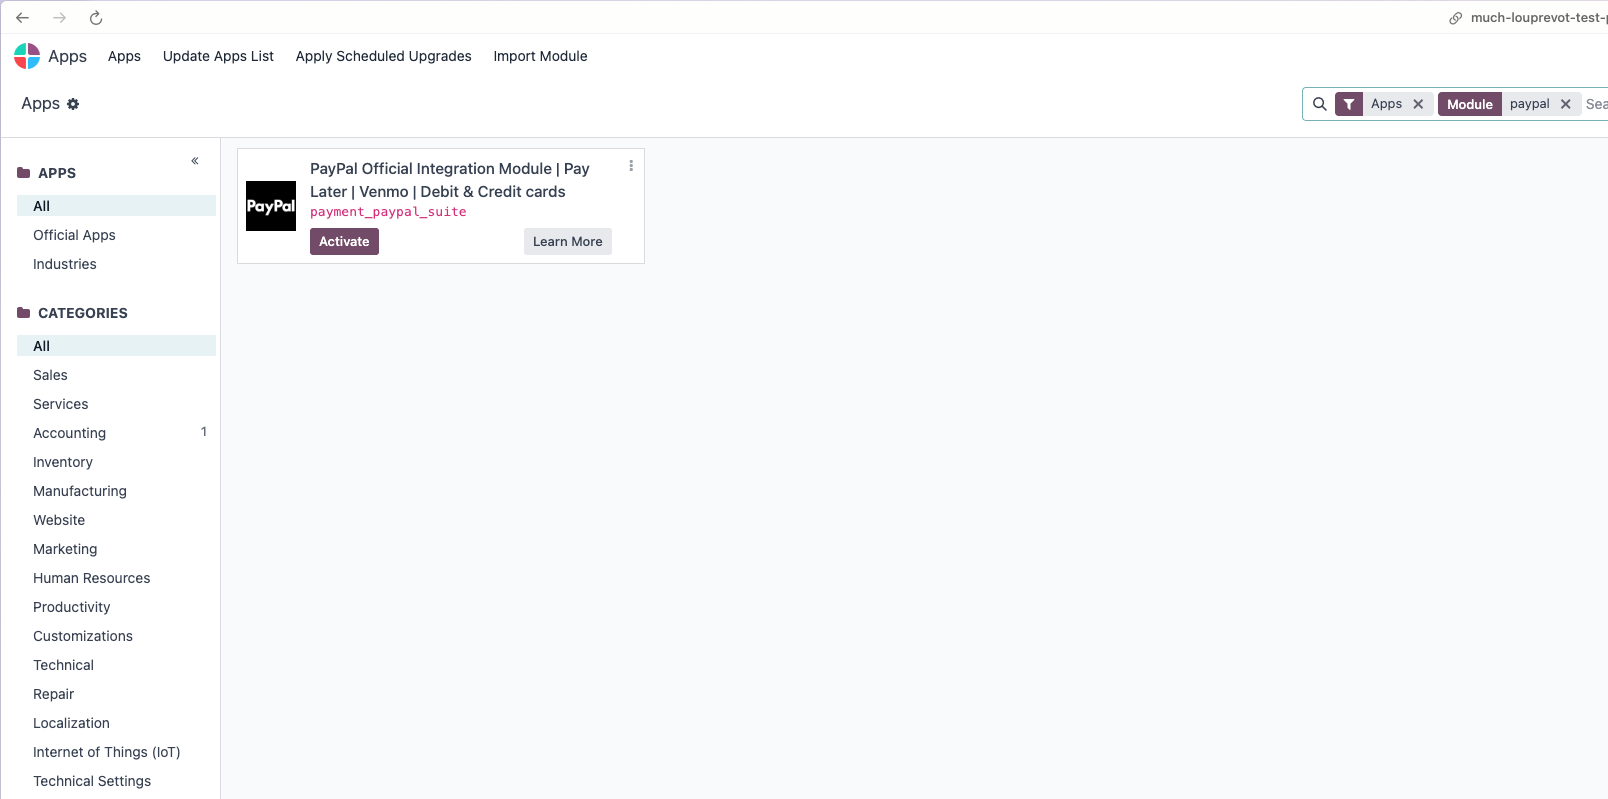Viewport: 1608px width, 799px height.
Task: Filter by Official Apps
Action: [x=74, y=235]
